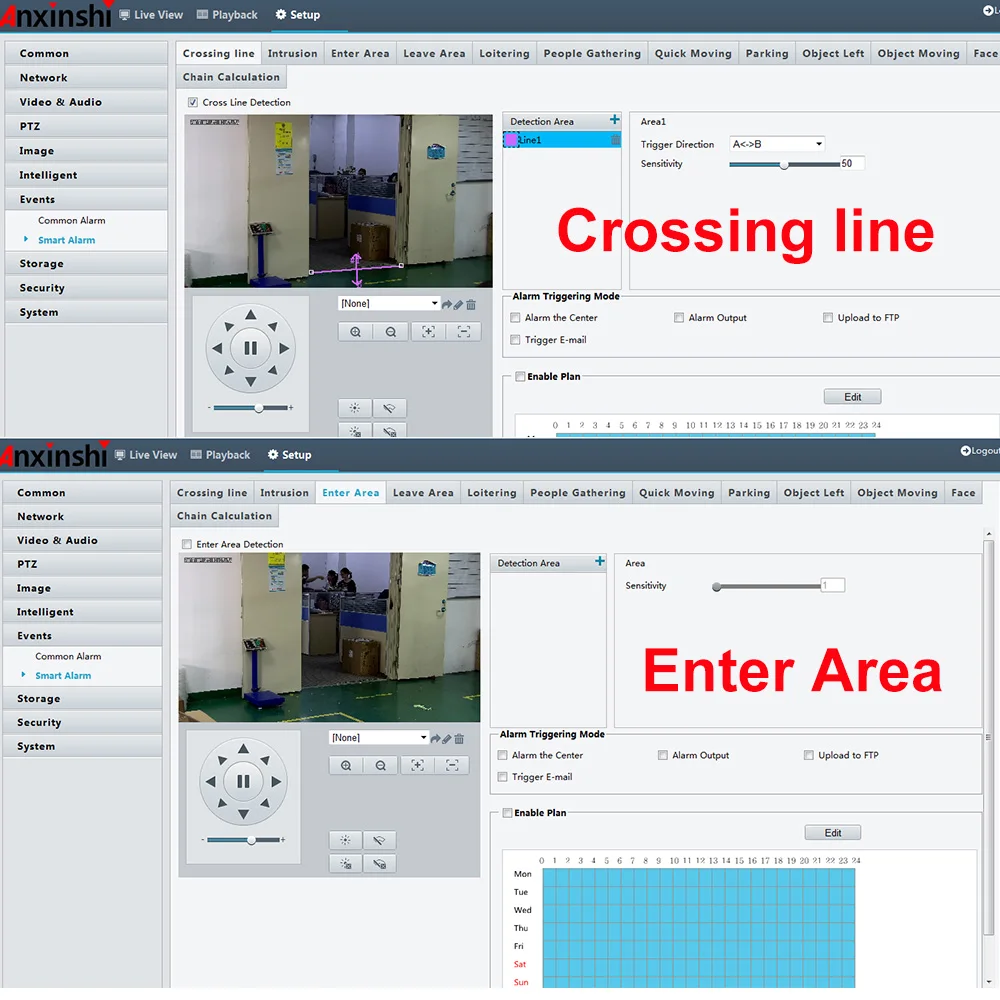The height and width of the screenshot is (1000, 1000).
Task: Click zoom in magnifier under the Enter Area video
Action: pyautogui.click(x=346, y=765)
